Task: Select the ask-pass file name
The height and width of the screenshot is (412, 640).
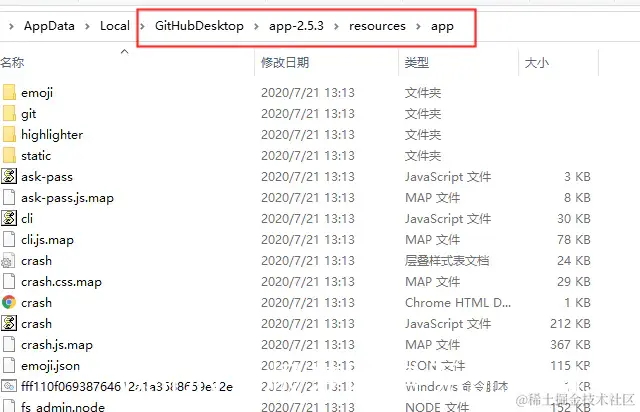Action: (x=47, y=177)
